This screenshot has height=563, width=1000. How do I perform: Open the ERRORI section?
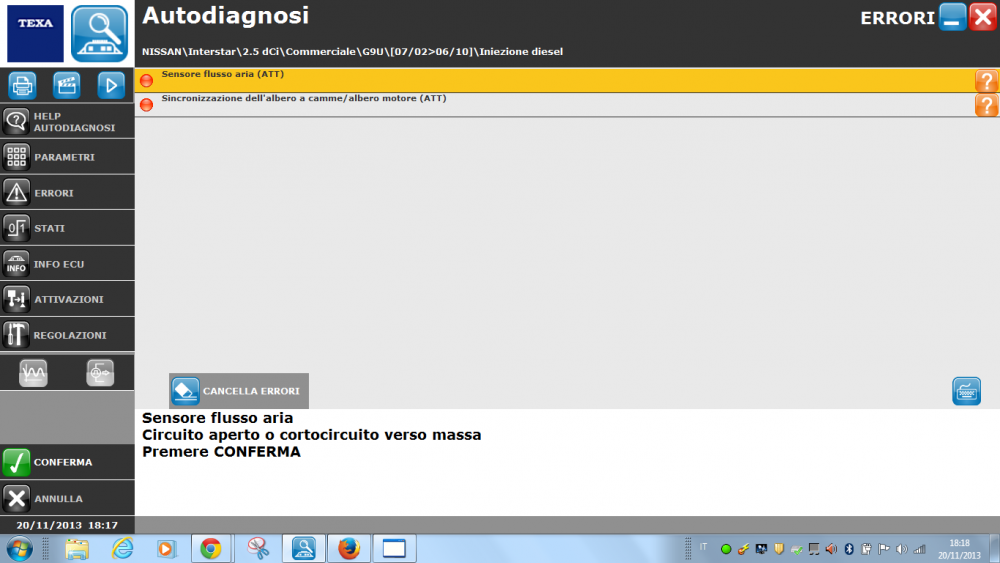pos(67,192)
